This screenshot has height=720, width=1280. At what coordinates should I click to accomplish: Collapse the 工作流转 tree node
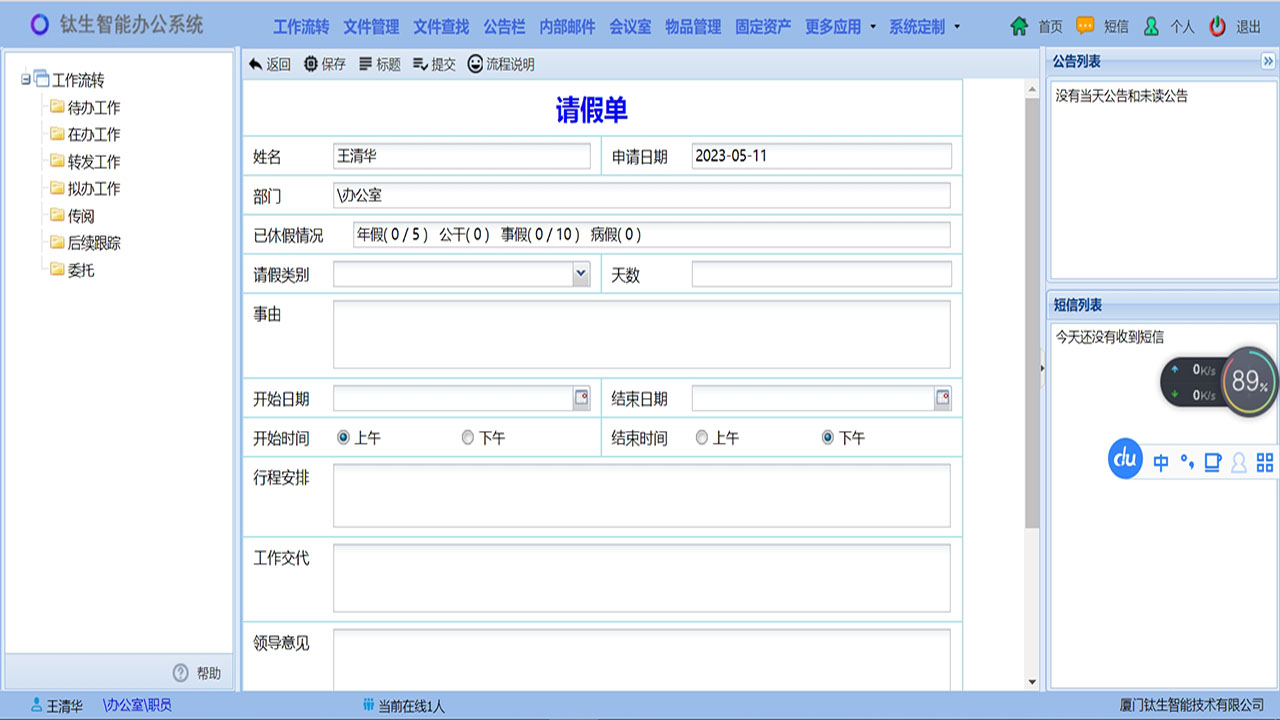pos(25,79)
